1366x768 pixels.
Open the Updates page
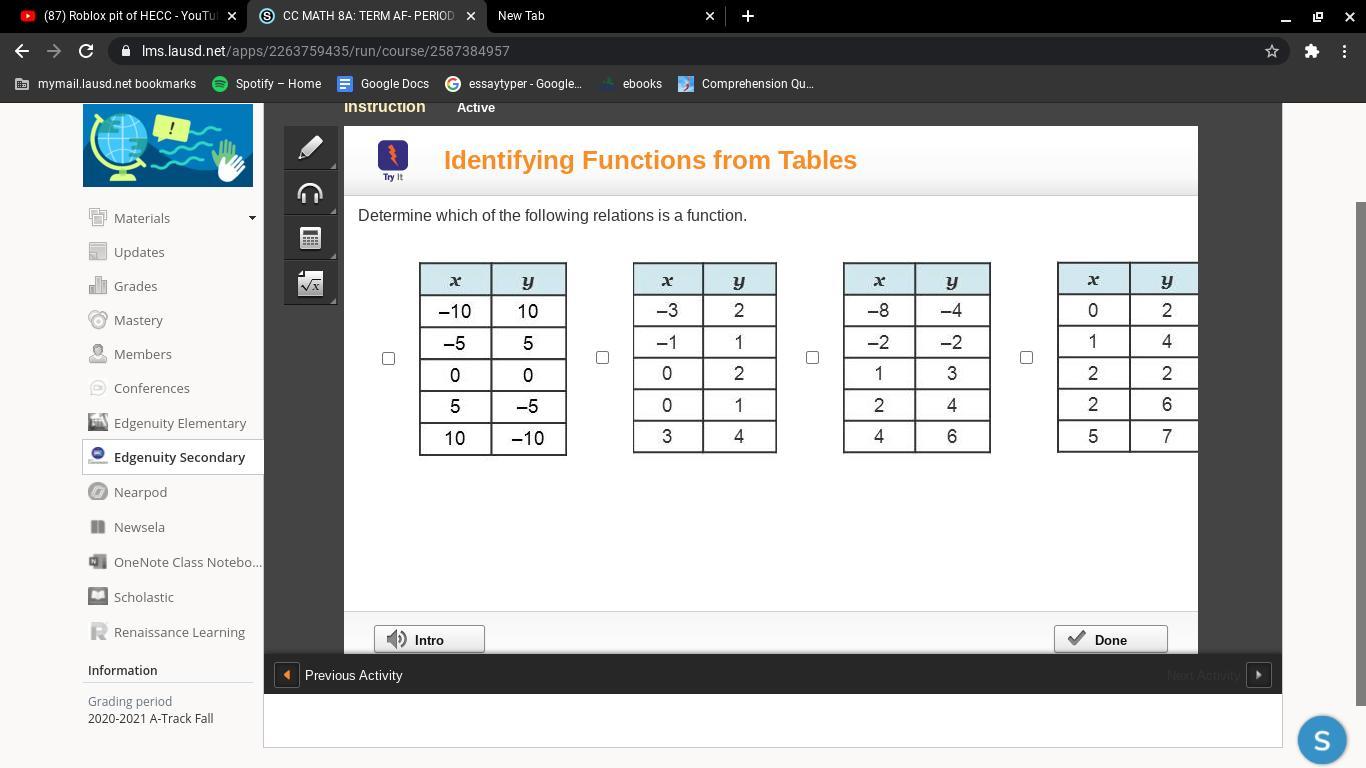(139, 252)
